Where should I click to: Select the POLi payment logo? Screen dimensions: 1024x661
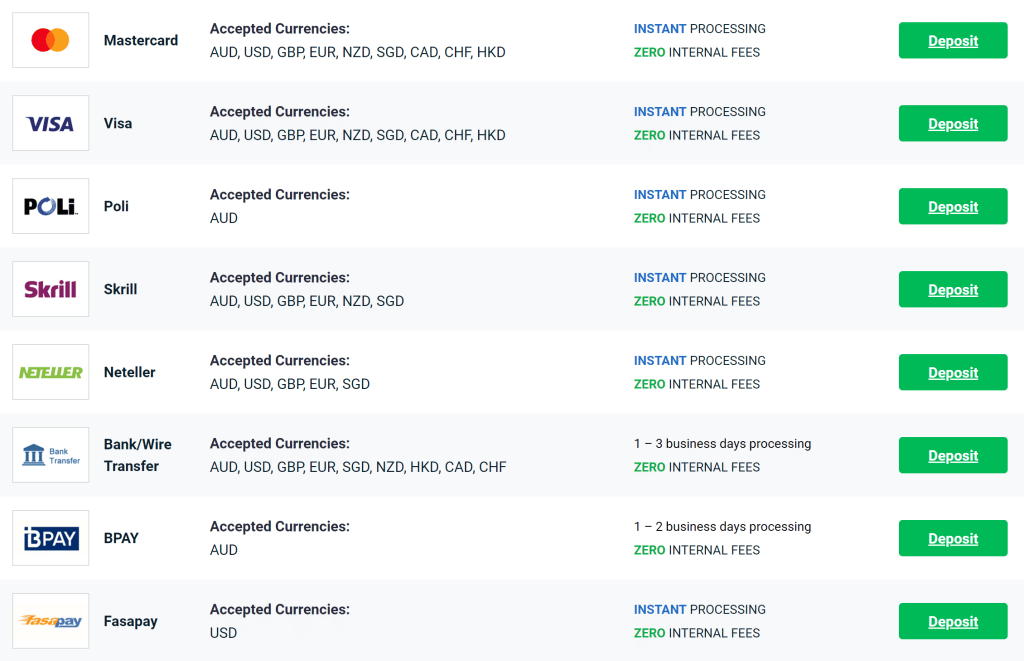click(x=50, y=206)
